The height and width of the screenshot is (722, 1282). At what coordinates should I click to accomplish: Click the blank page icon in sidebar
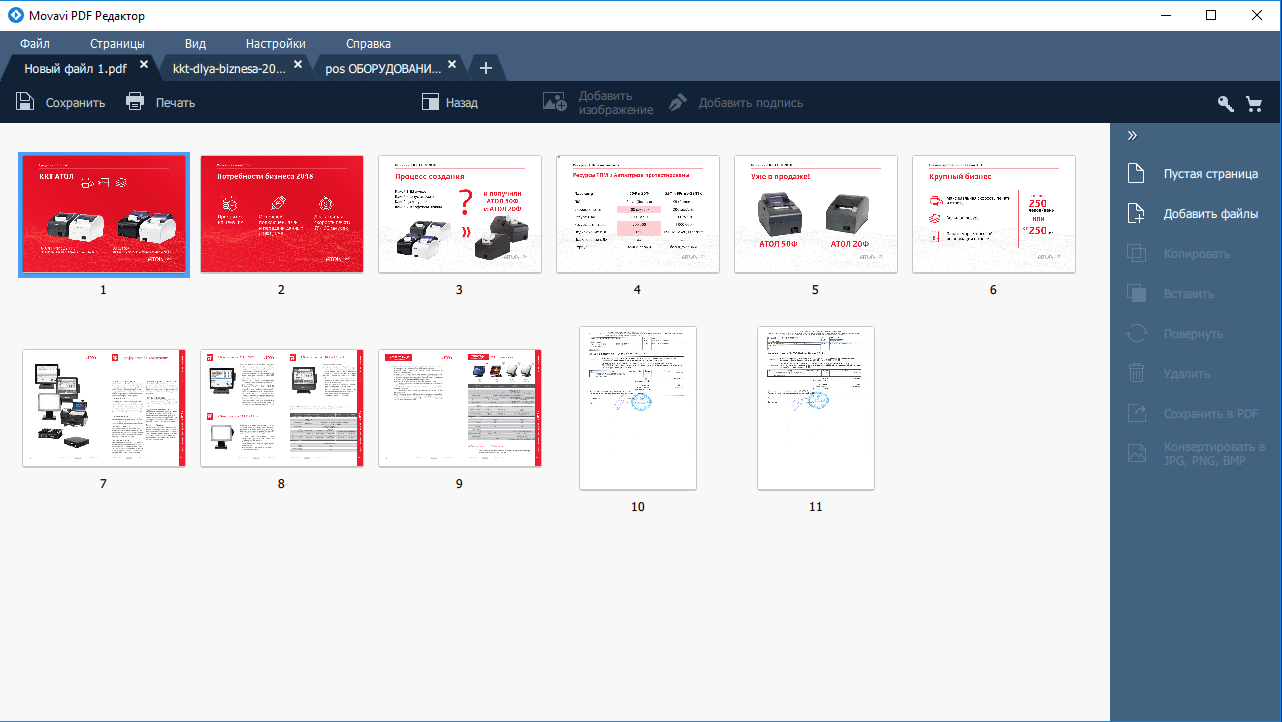click(1136, 174)
